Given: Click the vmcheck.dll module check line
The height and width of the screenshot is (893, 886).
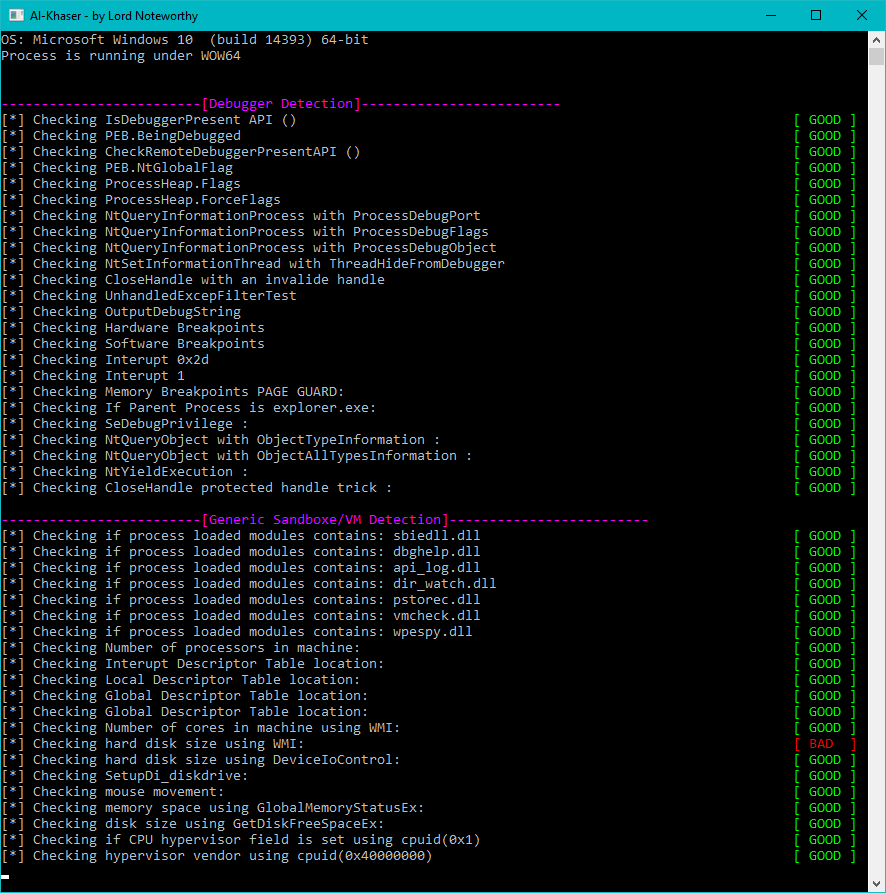Looking at the screenshot, I should point(241,615).
